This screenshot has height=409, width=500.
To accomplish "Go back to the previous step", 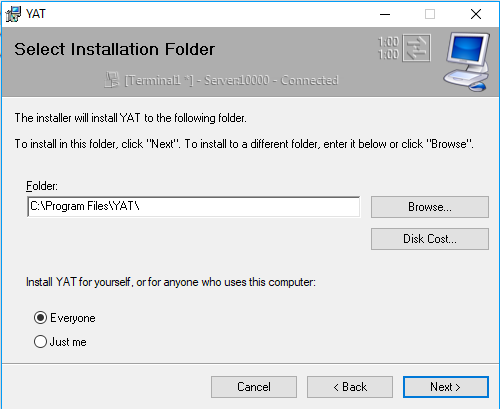I will [x=350, y=387].
